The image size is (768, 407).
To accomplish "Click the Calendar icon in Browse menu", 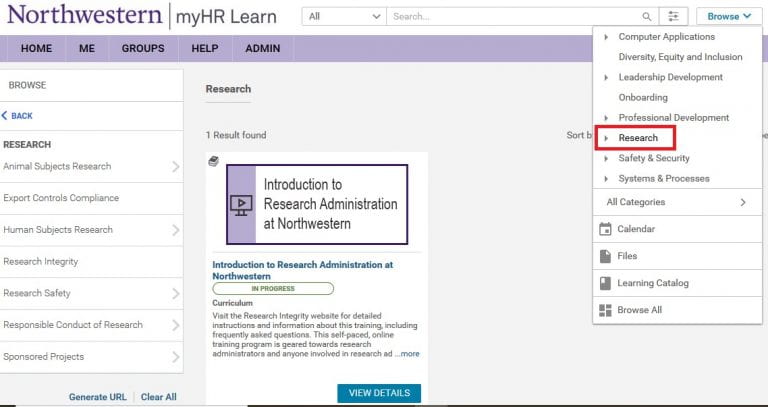I will [605, 229].
